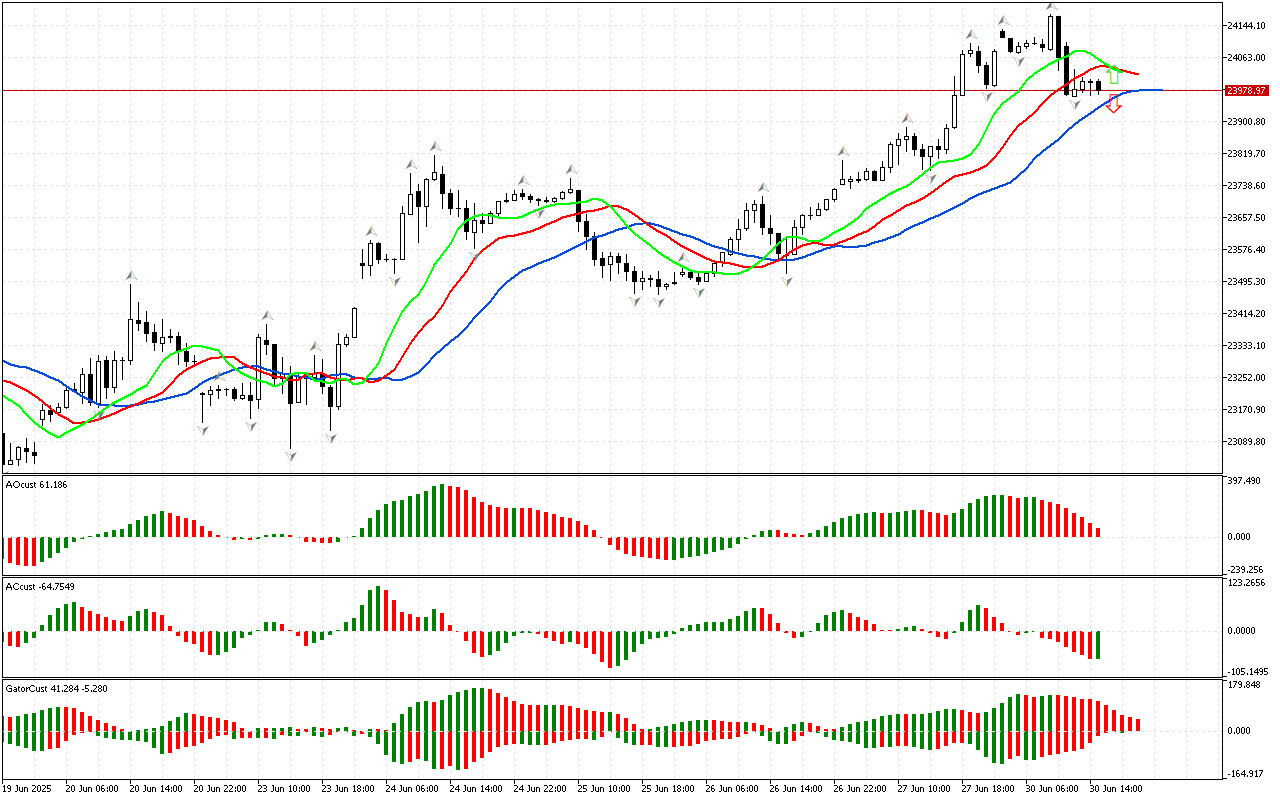
Task: Click the 30 Jun 14:00 time label
Action: pos(1117,788)
